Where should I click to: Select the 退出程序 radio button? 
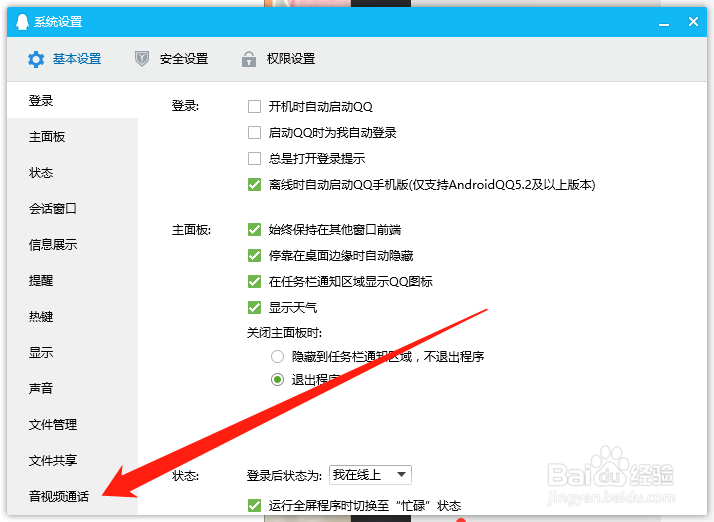277,379
